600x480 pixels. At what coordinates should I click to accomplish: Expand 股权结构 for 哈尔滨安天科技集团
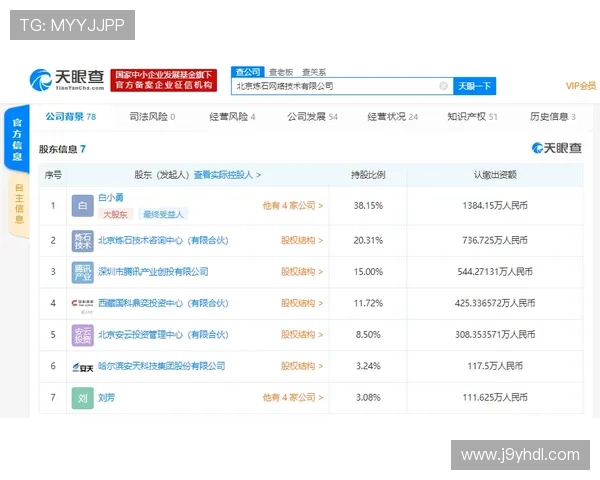pos(302,366)
